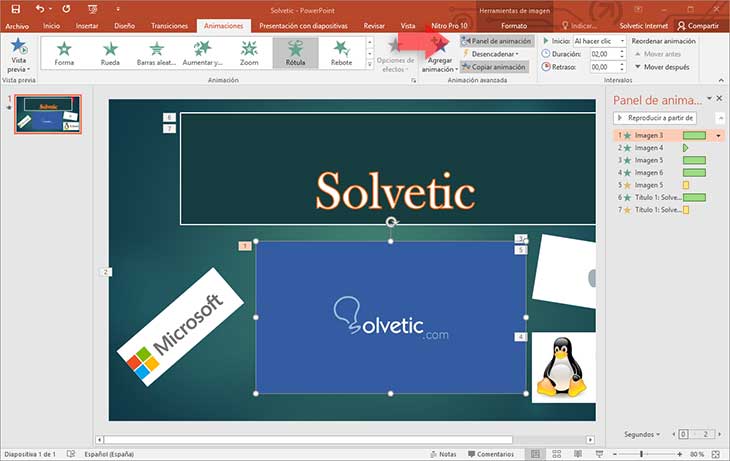Apply the Barras aleatorias animation

(x=156, y=54)
